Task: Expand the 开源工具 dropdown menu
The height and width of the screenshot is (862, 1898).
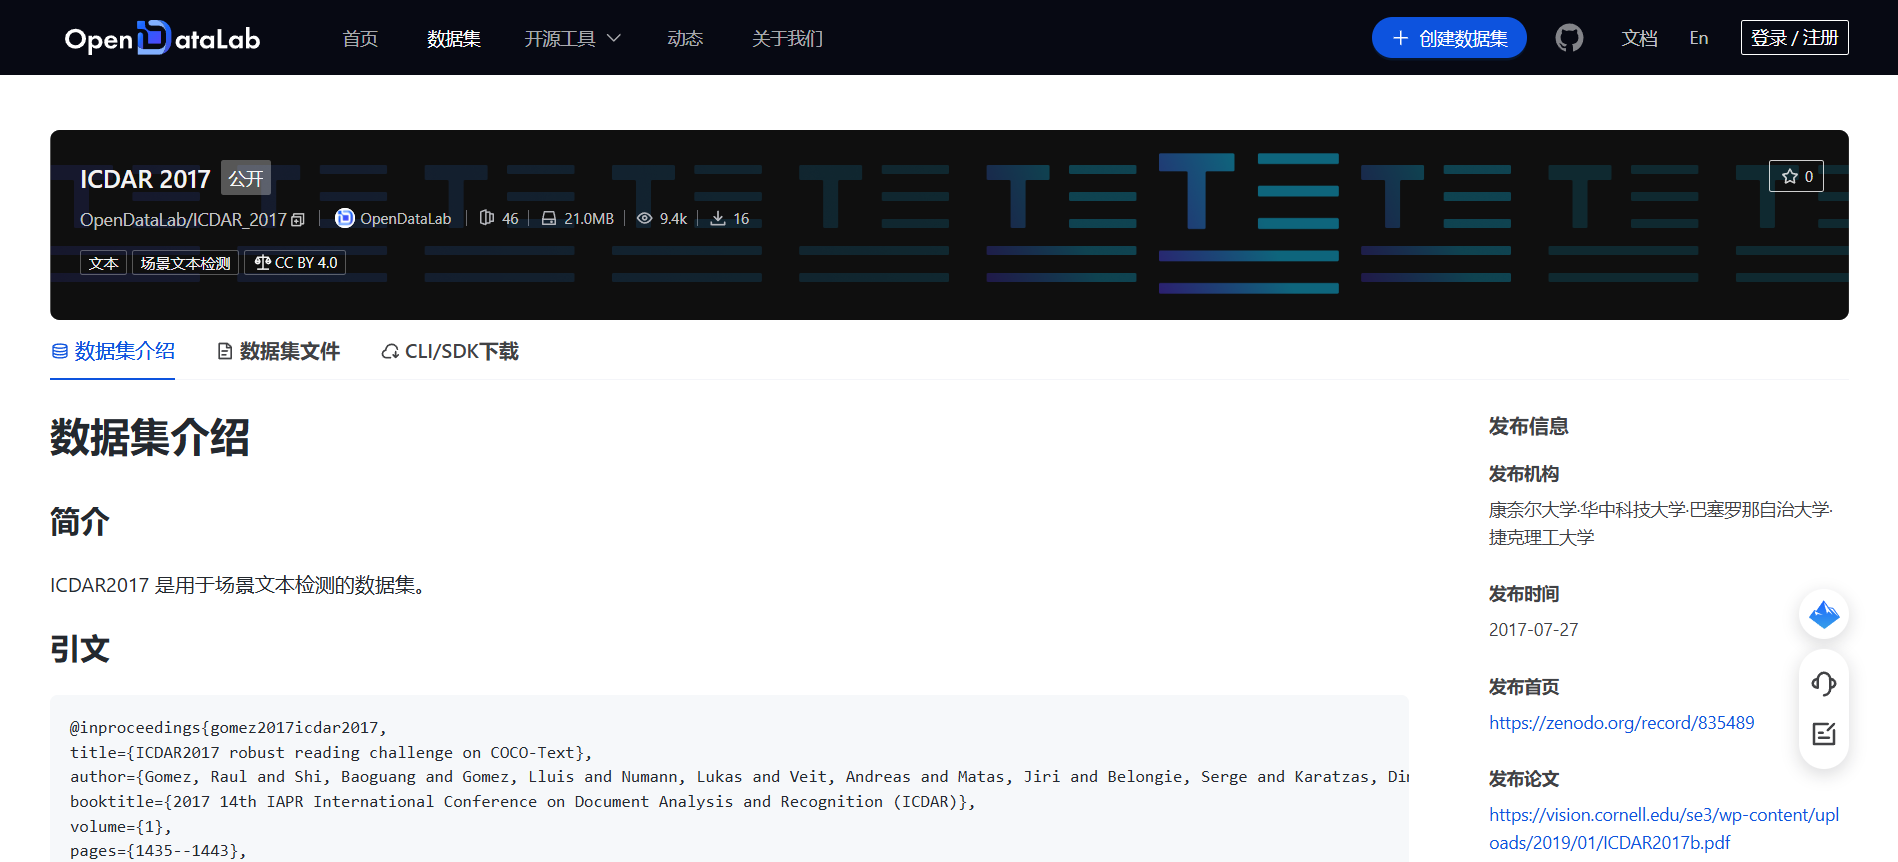Action: pos(573,38)
